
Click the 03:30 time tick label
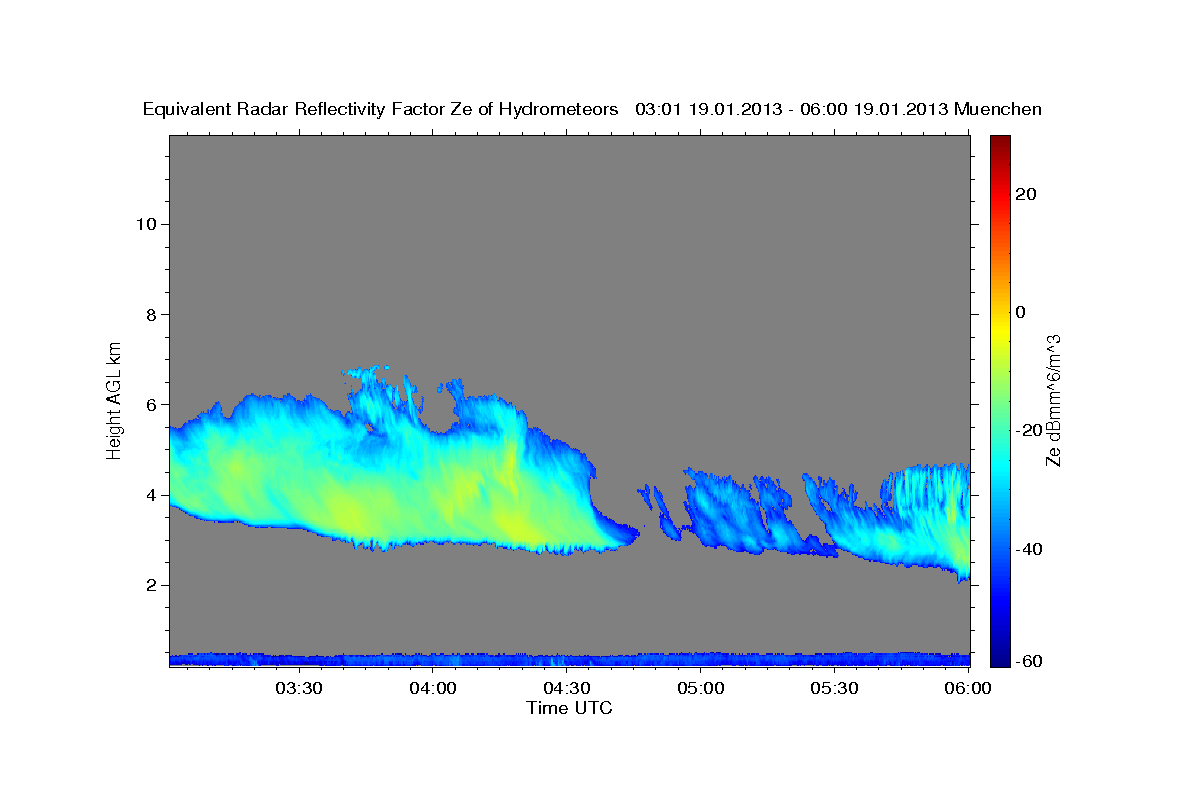[x=300, y=689]
